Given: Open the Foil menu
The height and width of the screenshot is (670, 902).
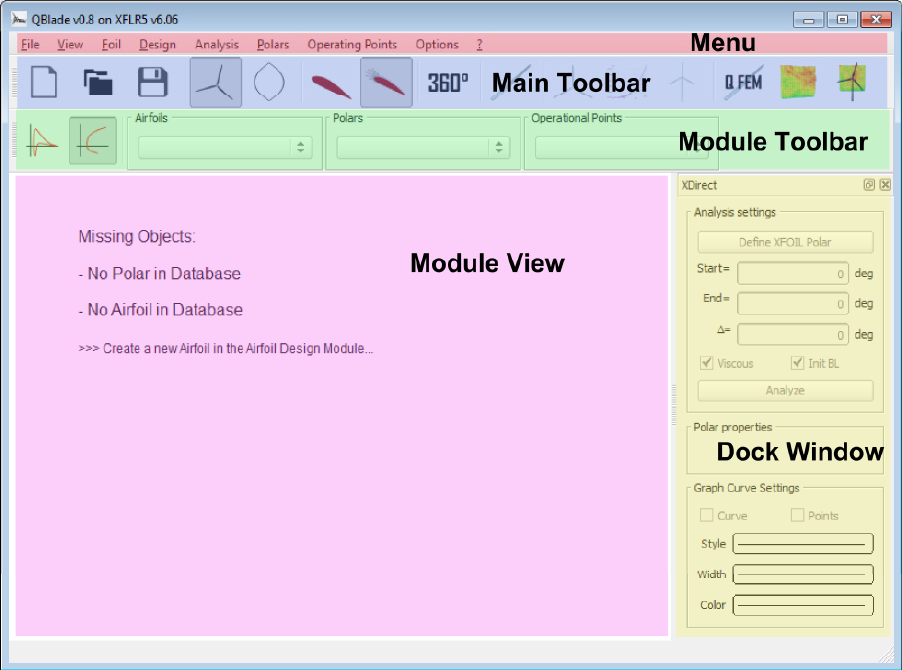Looking at the screenshot, I should tap(111, 44).
